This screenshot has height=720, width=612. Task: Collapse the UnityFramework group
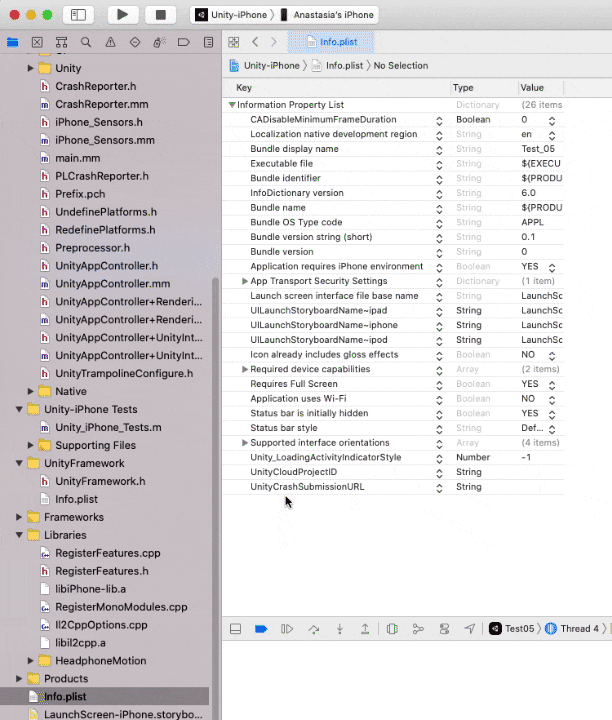point(19,463)
